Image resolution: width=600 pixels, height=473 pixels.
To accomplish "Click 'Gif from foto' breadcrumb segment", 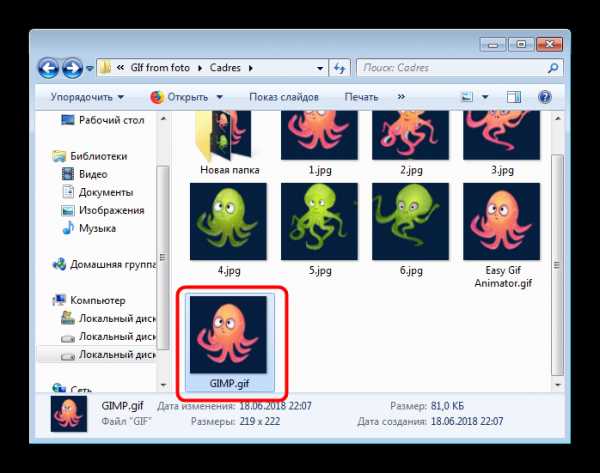I will point(160,68).
